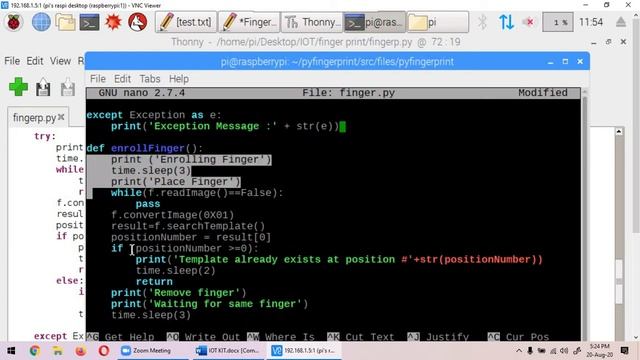Click the Bluetooth icon in Pi panel

click(482, 22)
